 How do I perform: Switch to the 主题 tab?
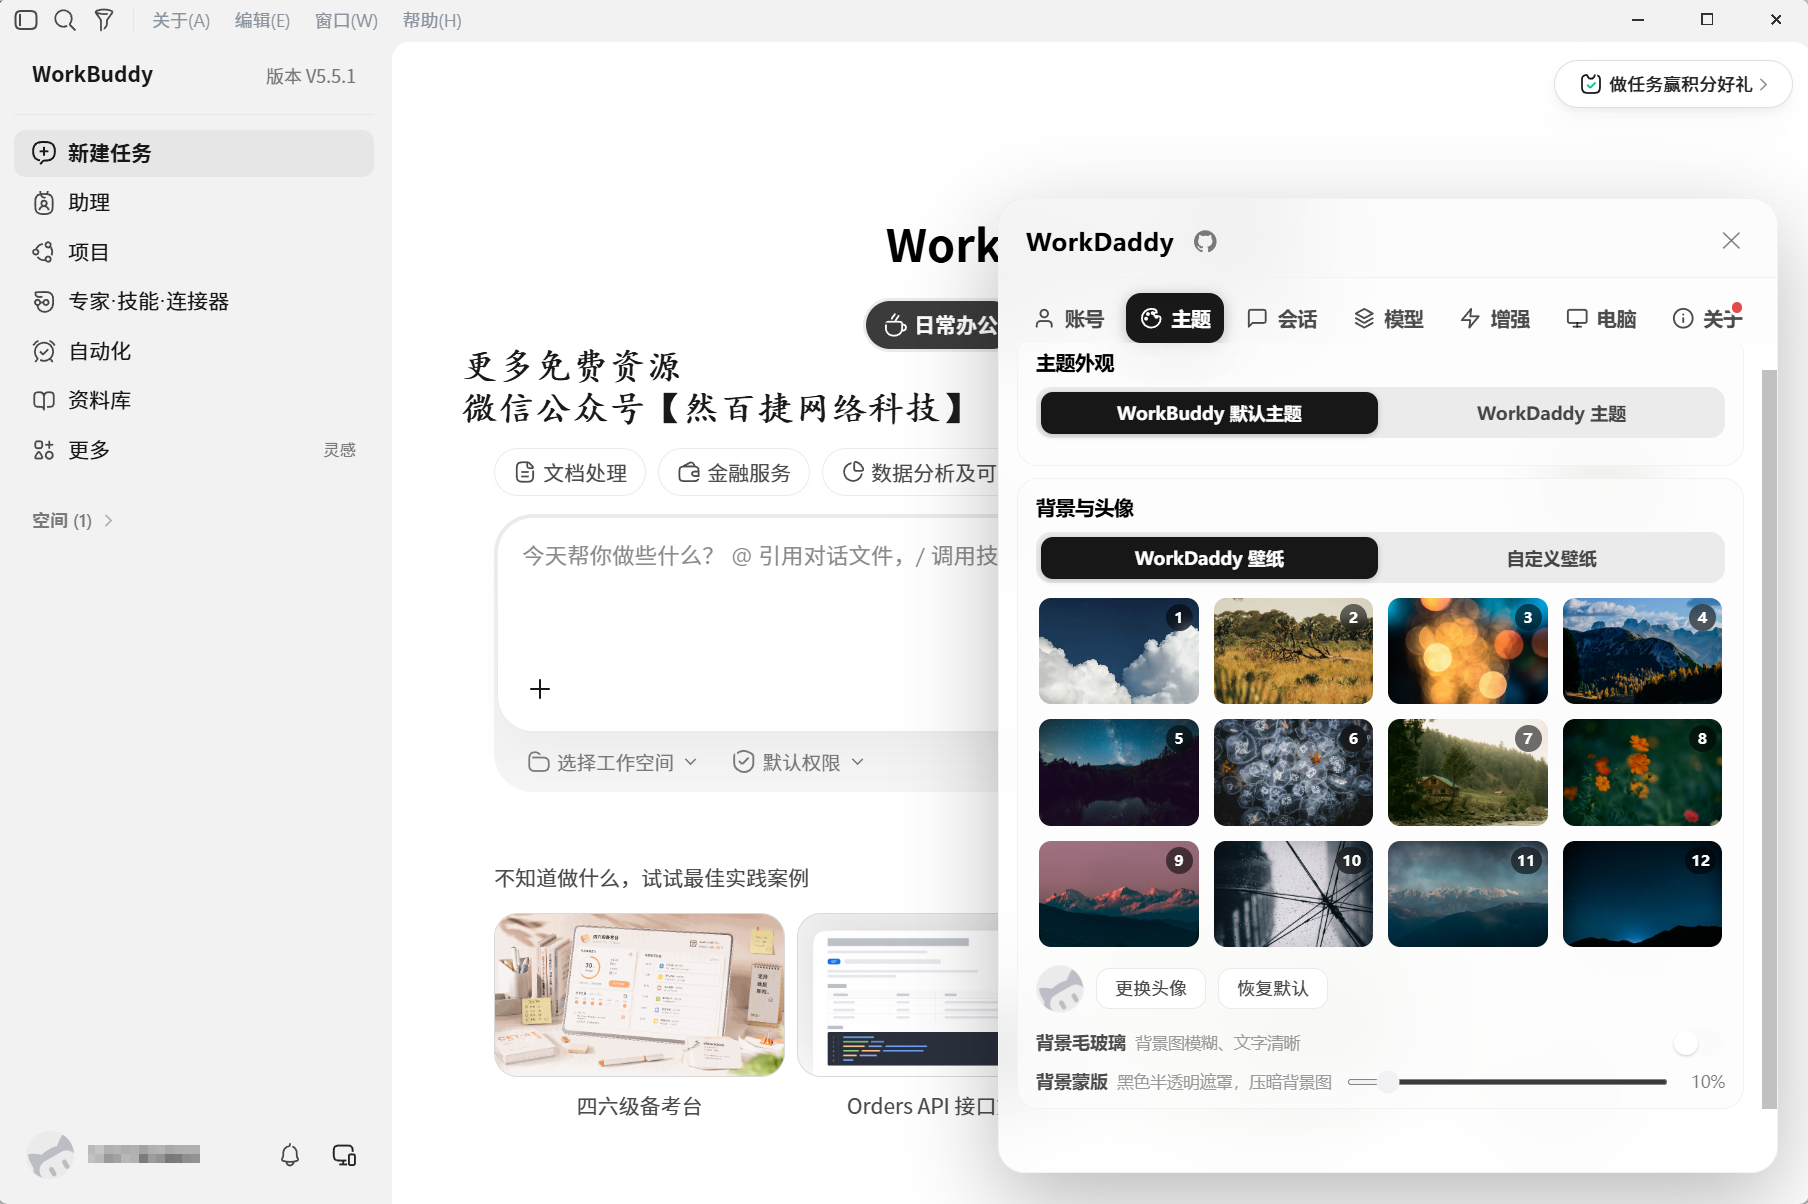(1175, 318)
